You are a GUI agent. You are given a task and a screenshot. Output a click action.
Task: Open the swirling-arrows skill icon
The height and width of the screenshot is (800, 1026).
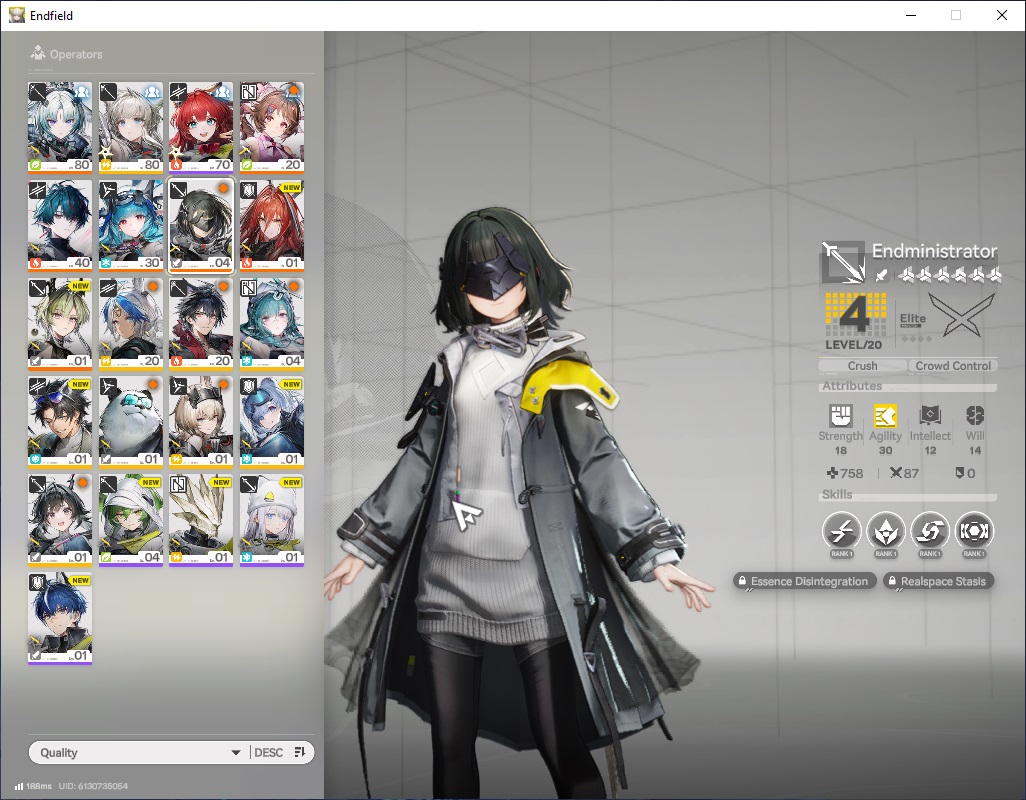tap(930, 530)
